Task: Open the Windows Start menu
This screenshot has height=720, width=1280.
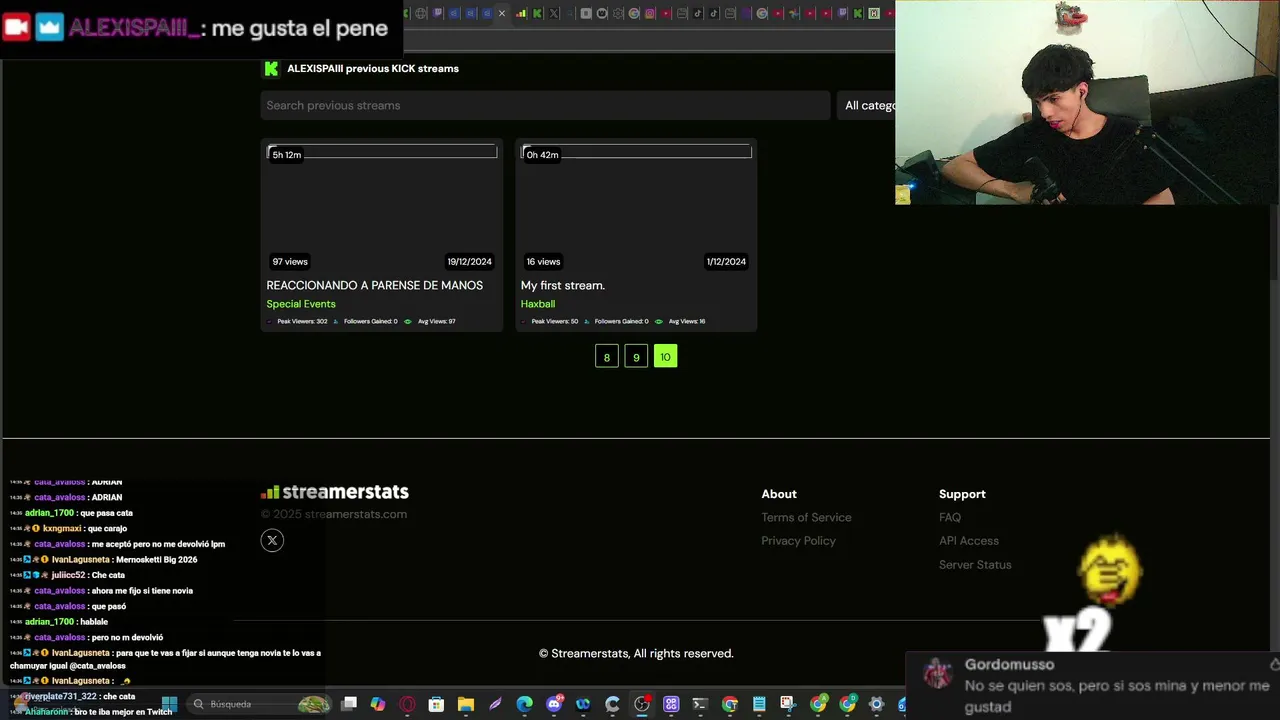Action: [169, 704]
